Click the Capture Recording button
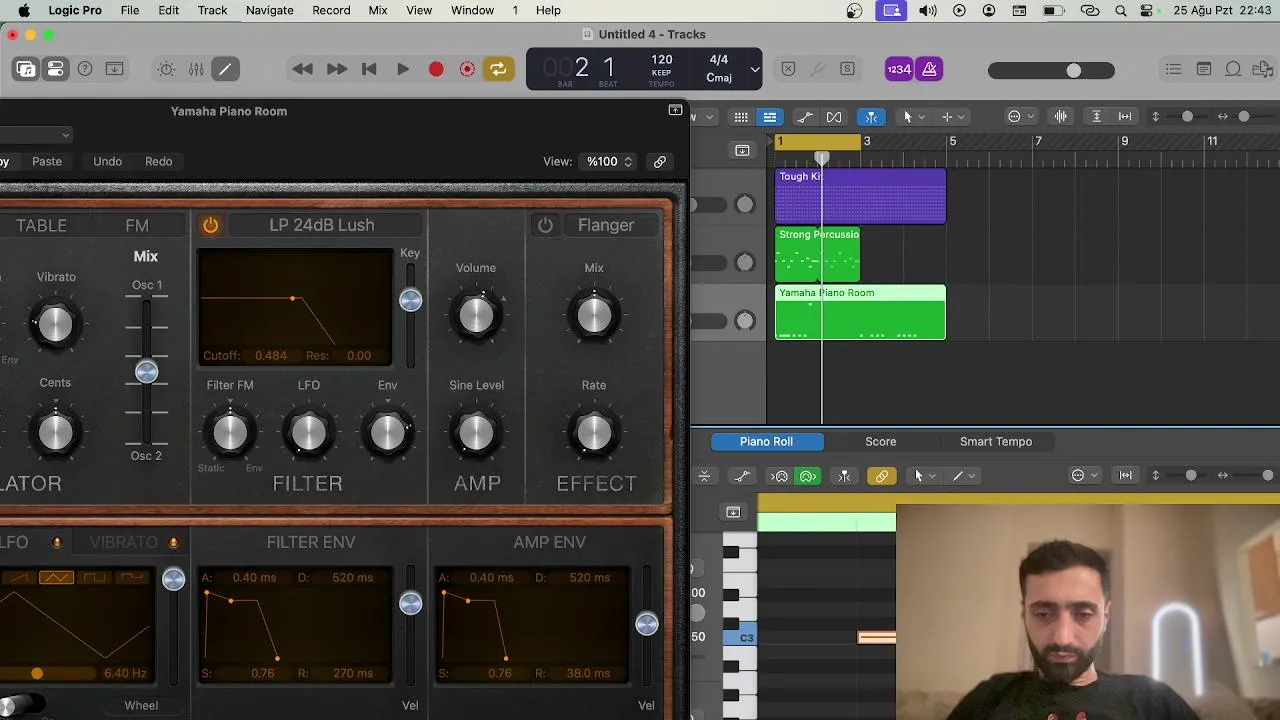Image resolution: width=1280 pixels, height=720 pixels. [467, 69]
